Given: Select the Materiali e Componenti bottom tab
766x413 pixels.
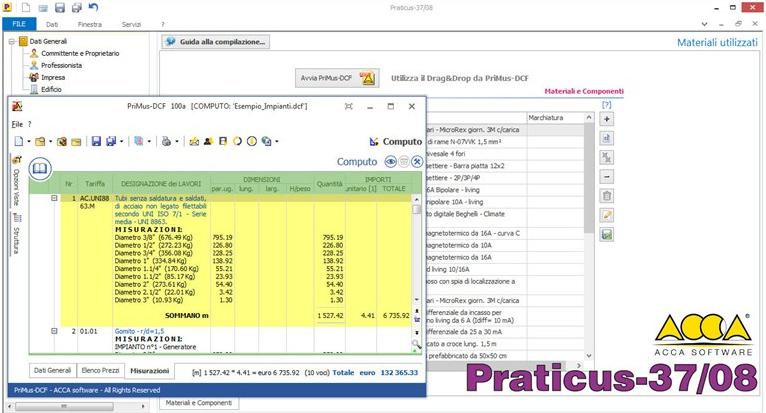Looking at the screenshot, I should click(x=199, y=403).
